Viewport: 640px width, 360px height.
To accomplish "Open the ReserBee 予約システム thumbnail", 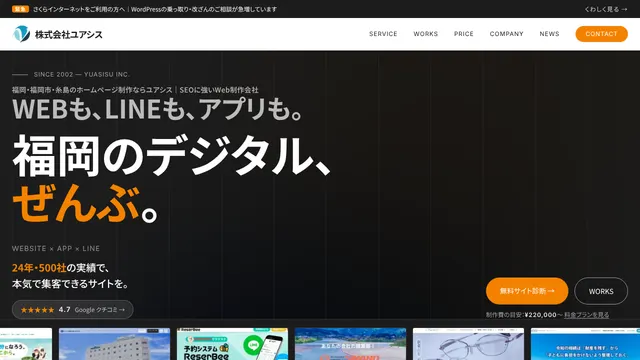I will click(x=232, y=344).
